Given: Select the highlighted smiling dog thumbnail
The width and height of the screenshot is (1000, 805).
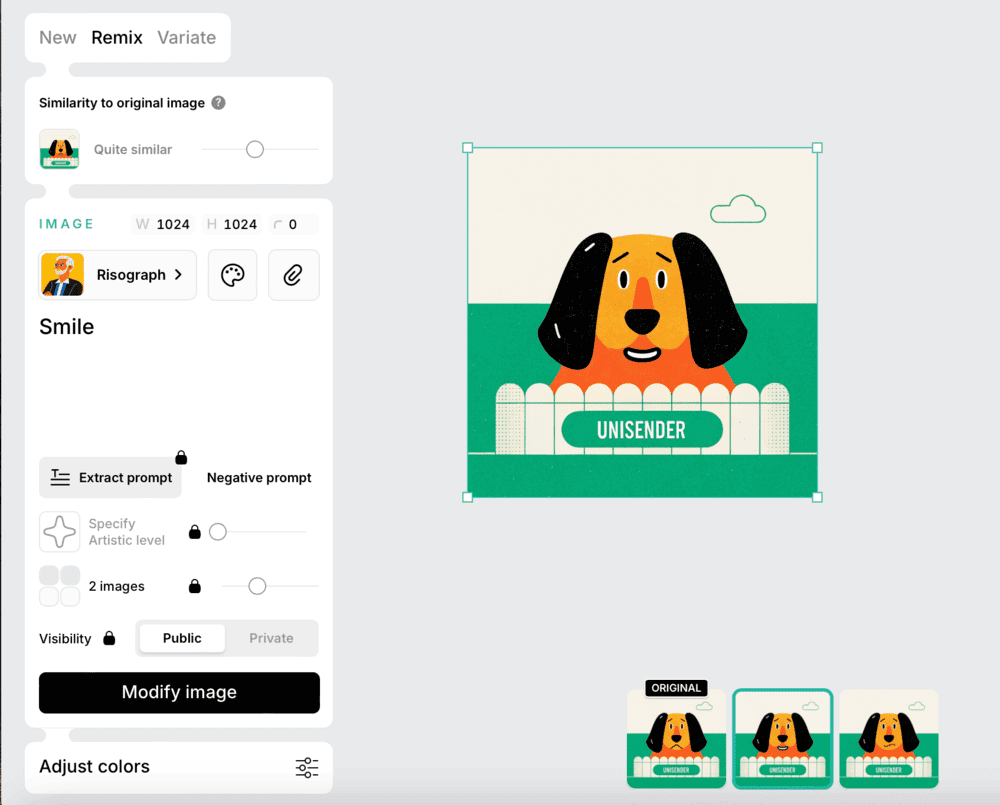Looking at the screenshot, I should pyautogui.click(x=783, y=739).
